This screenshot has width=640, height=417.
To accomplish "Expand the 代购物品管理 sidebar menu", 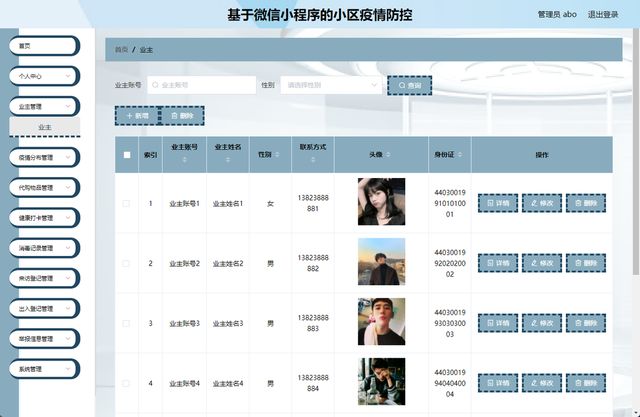I will 44,188.
